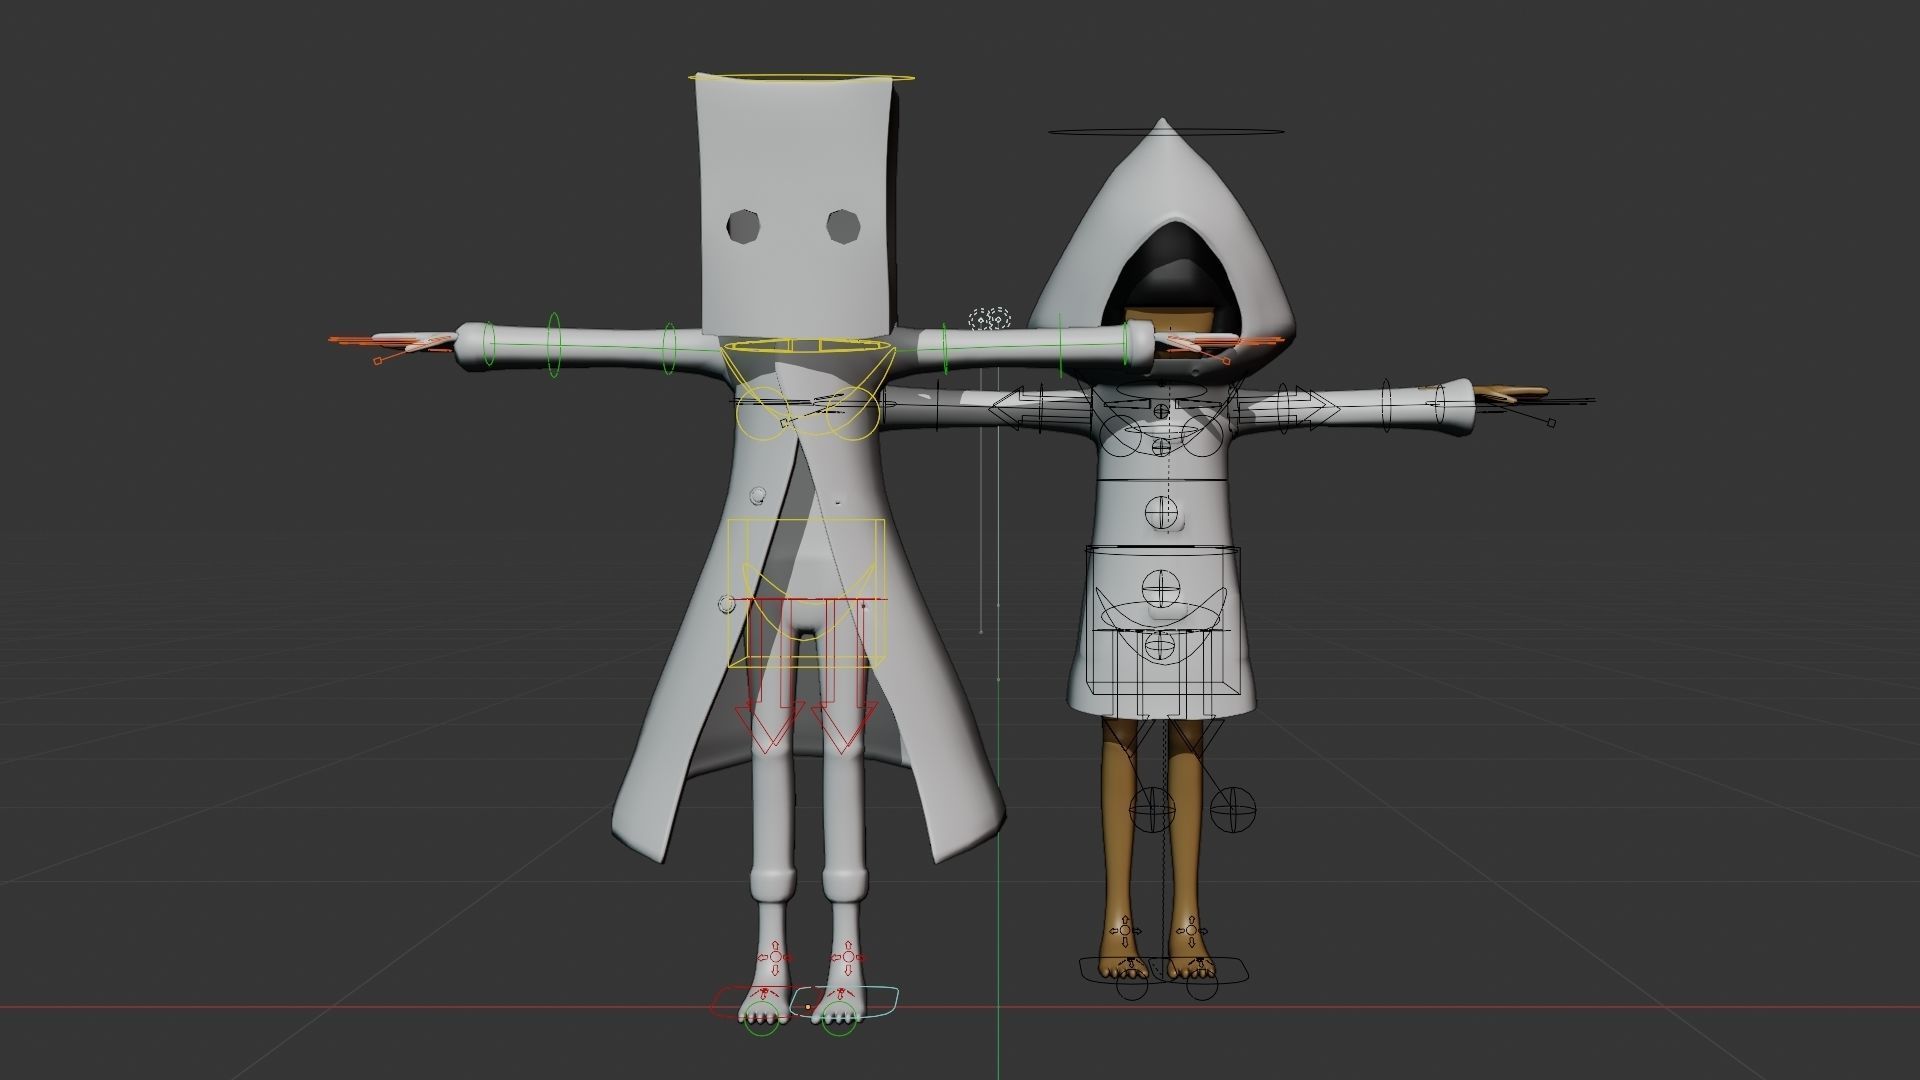Select right-pointing arrow control on hooded character's arm
Viewport: 1920px width, 1080px height.
[x=1287, y=409]
